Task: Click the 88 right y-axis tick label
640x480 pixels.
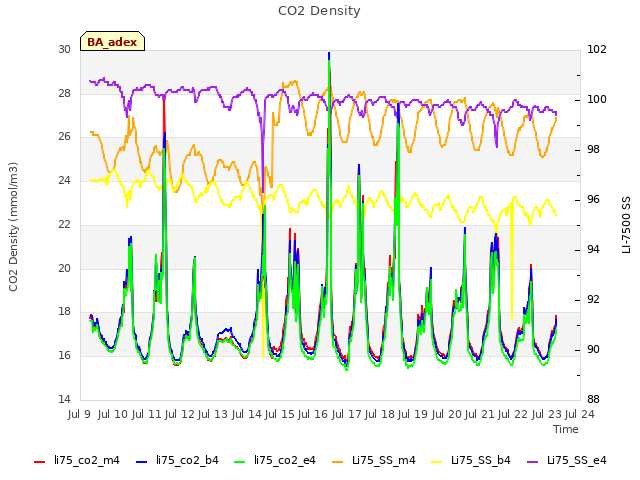Action: 593,399
